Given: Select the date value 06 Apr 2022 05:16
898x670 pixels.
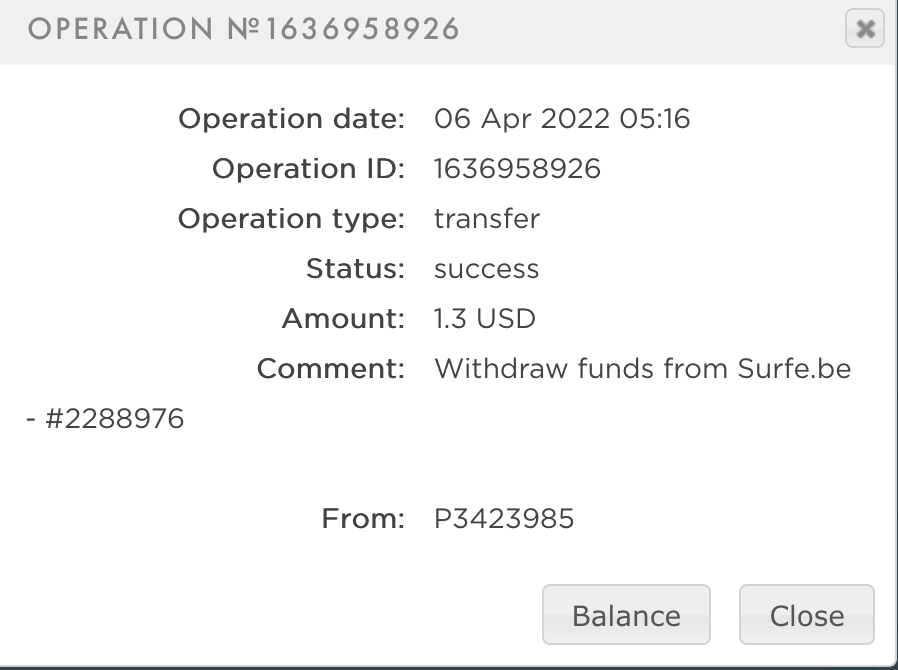Looking at the screenshot, I should [x=562, y=119].
